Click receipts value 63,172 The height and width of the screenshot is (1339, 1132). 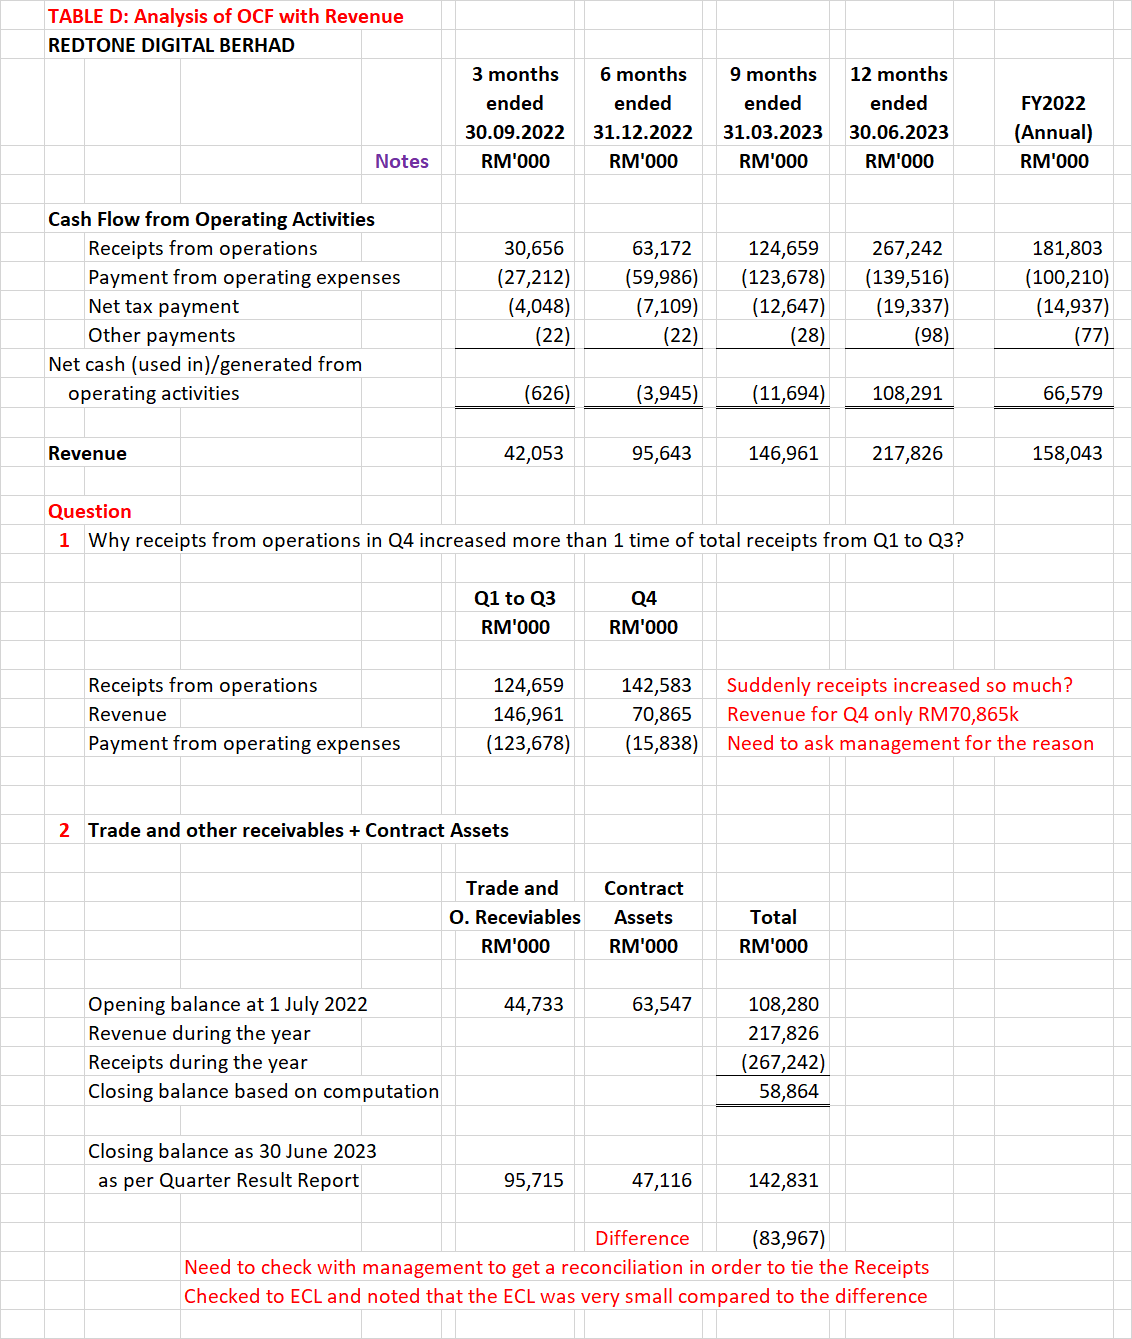pyautogui.click(x=662, y=248)
